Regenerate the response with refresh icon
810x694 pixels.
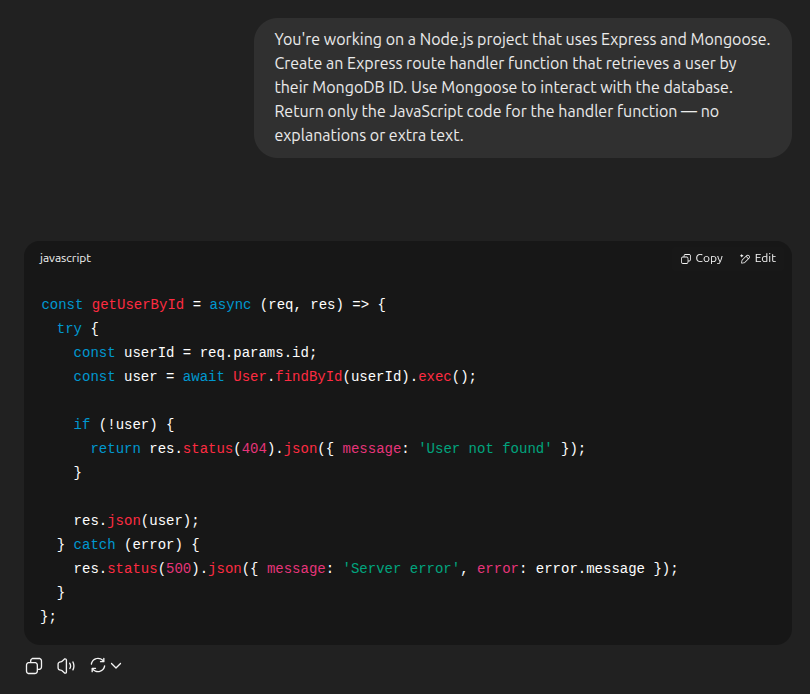(x=98, y=666)
